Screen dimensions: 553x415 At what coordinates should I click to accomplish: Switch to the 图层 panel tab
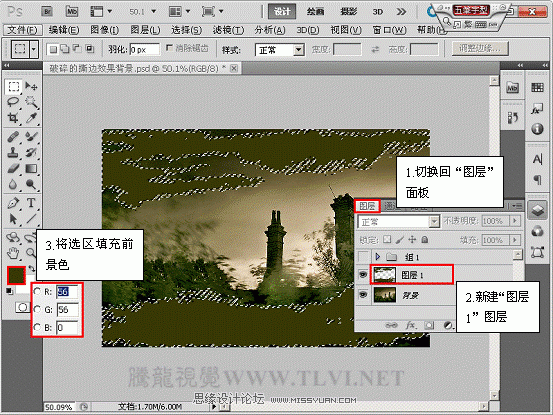[x=367, y=206]
